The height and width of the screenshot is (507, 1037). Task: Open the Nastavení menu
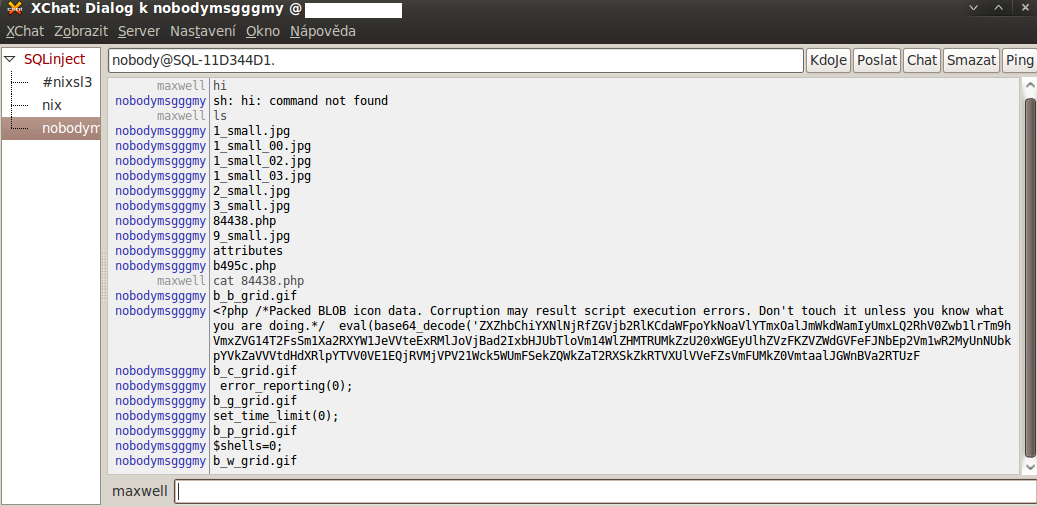click(203, 31)
